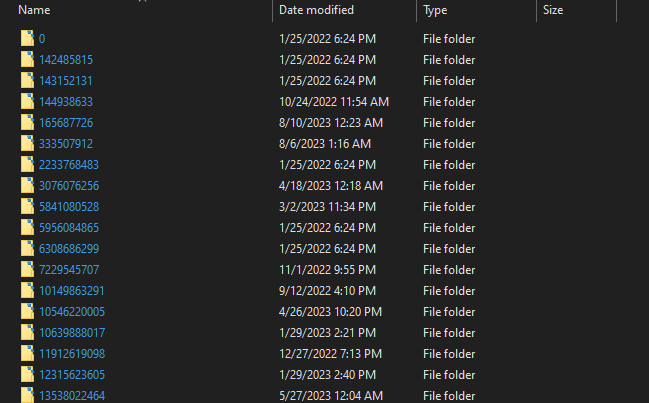649x403 pixels.
Task: Click the 7229545707 folder name
Action: pyautogui.click(x=69, y=270)
